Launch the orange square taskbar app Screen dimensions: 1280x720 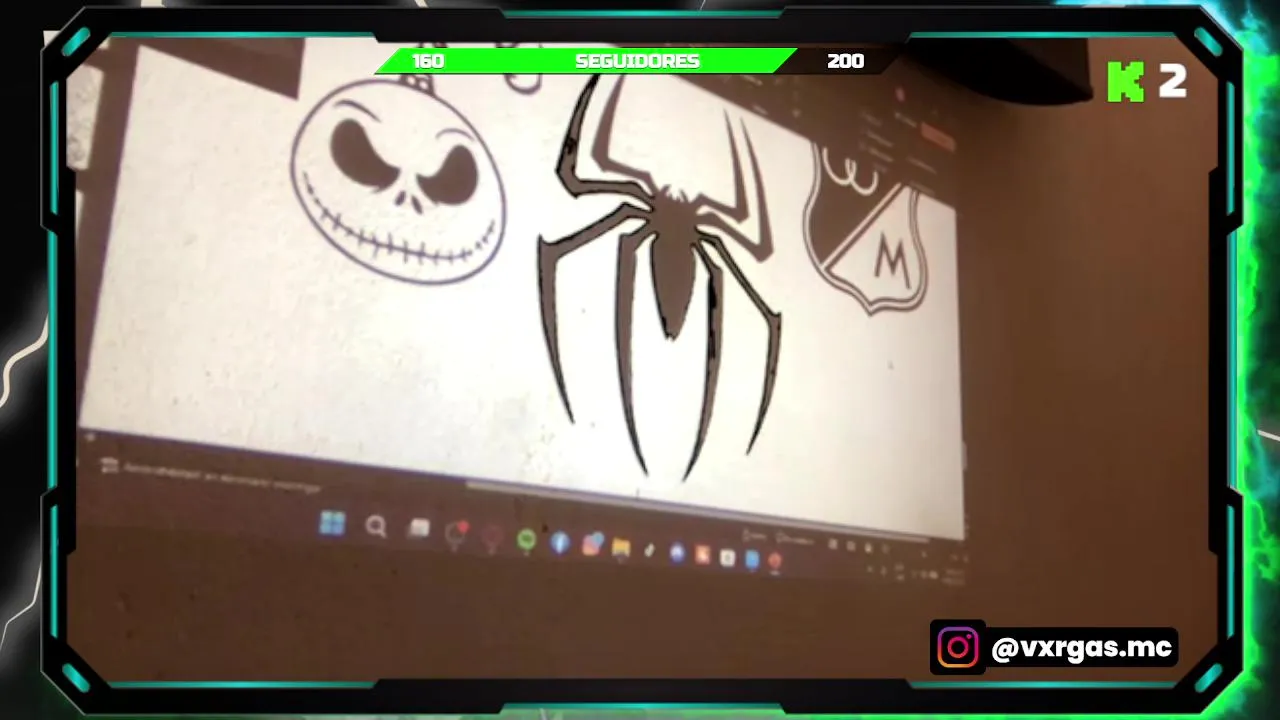(702, 555)
